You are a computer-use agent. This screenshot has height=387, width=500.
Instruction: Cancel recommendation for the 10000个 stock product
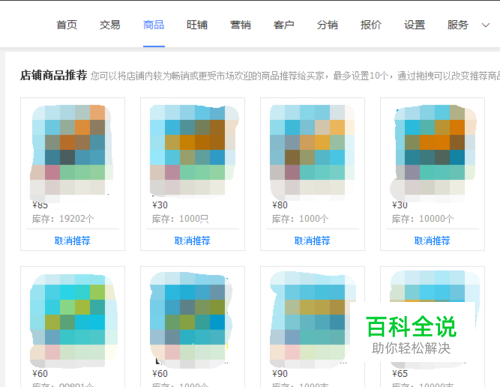[x=432, y=240]
